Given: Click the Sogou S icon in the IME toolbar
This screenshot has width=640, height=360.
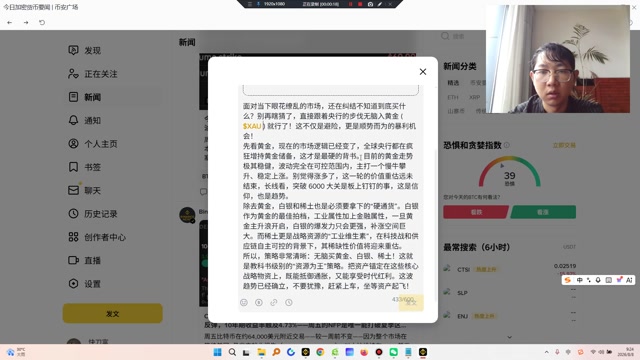Looking at the screenshot, I should [x=567, y=280].
